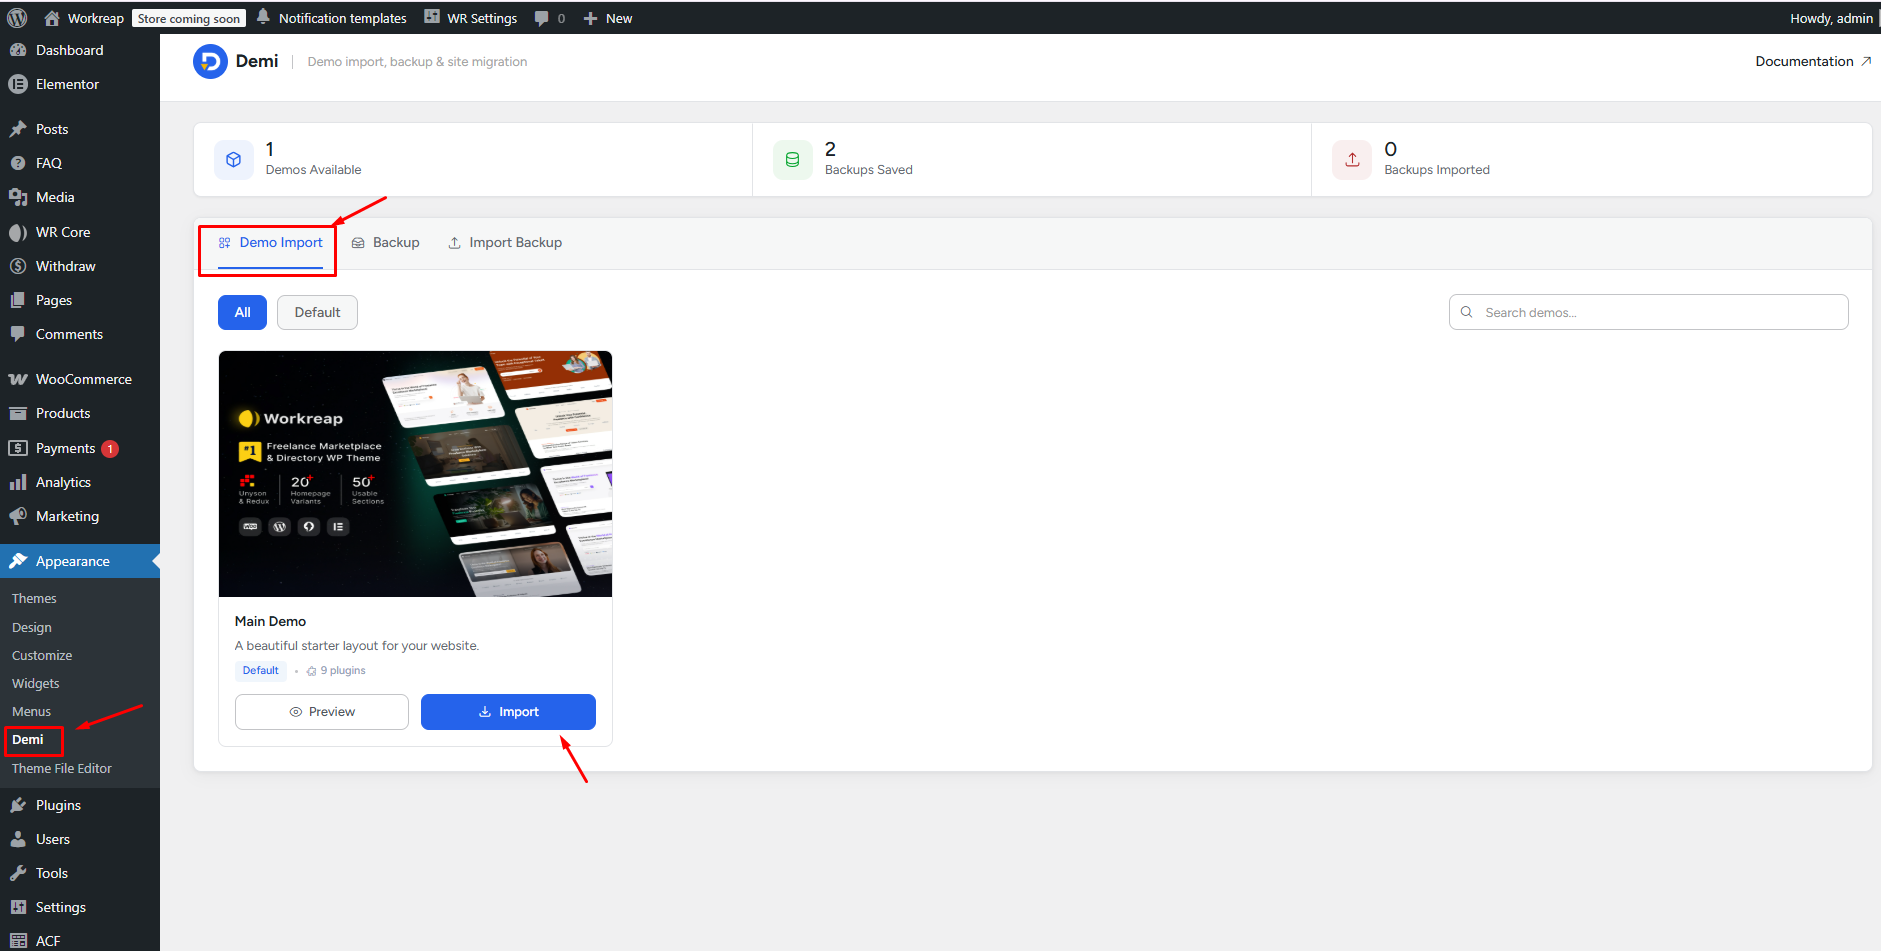Click the Backups Imported upload icon
This screenshot has width=1881, height=951.
1352,160
